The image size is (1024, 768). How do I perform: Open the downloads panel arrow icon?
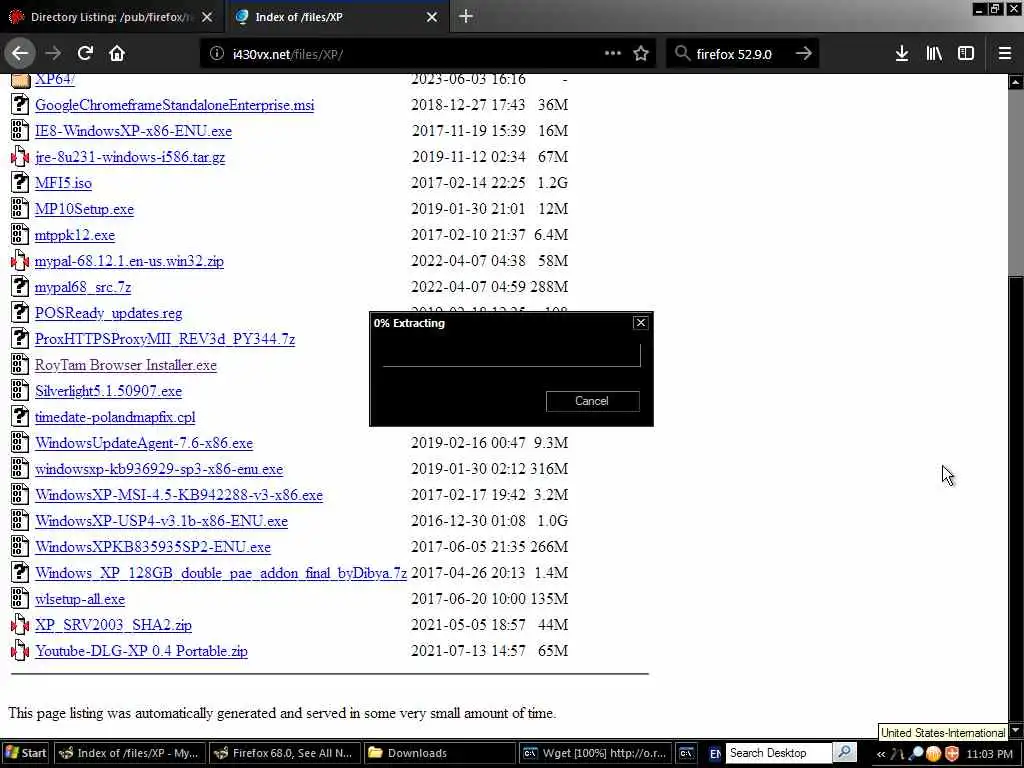(x=902, y=54)
